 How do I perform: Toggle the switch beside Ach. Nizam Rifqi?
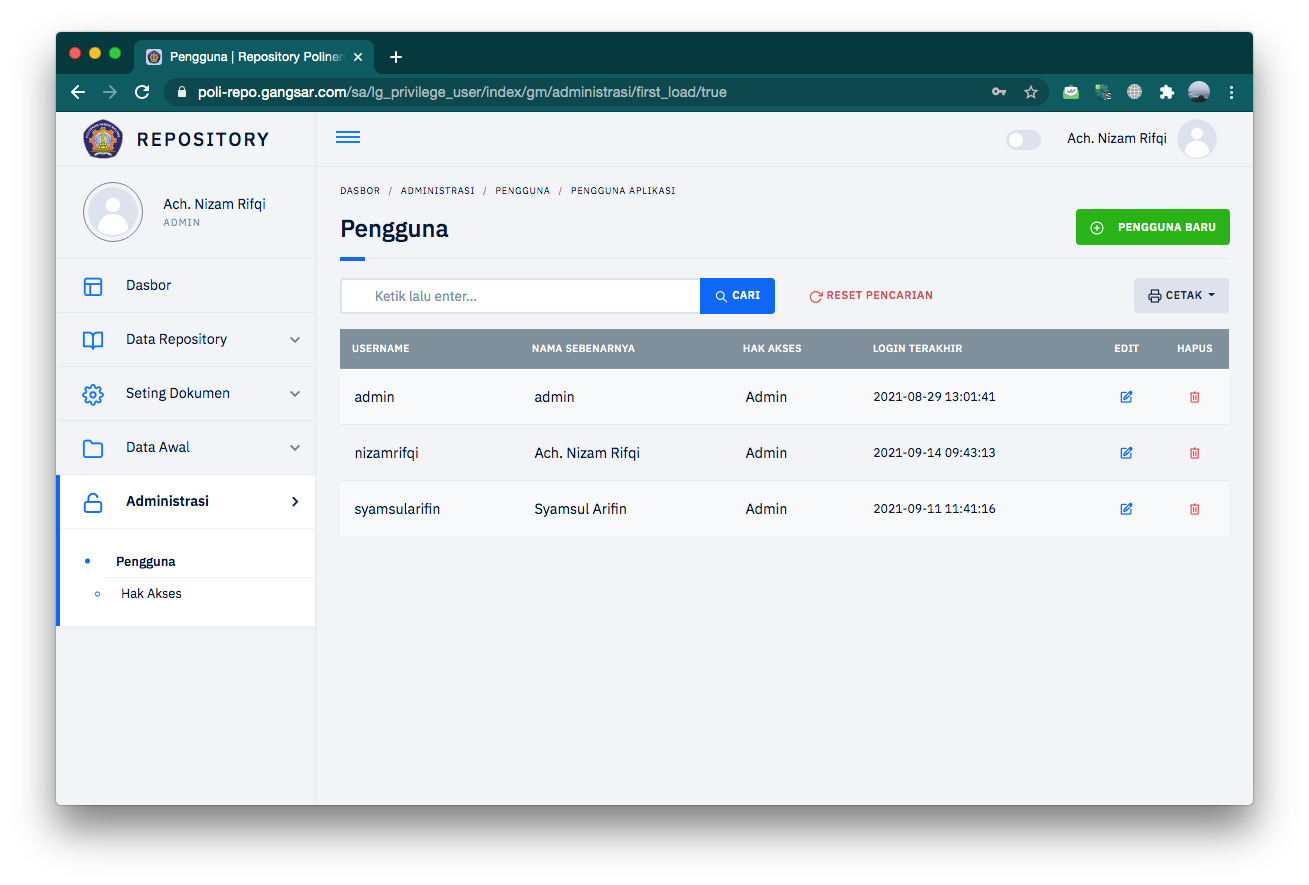coord(1022,140)
